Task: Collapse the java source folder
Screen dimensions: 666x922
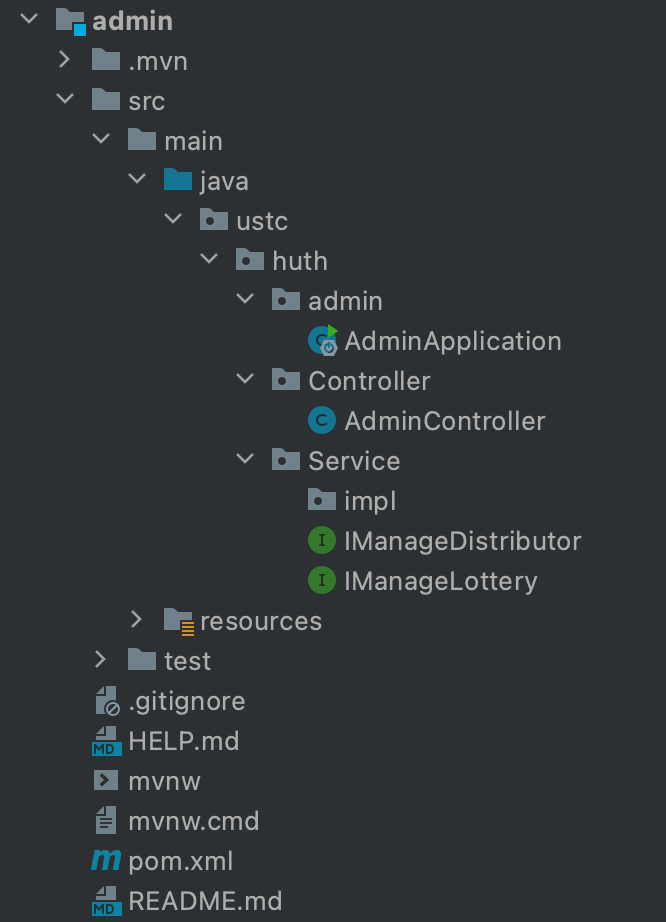Action: [x=137, y=181]
